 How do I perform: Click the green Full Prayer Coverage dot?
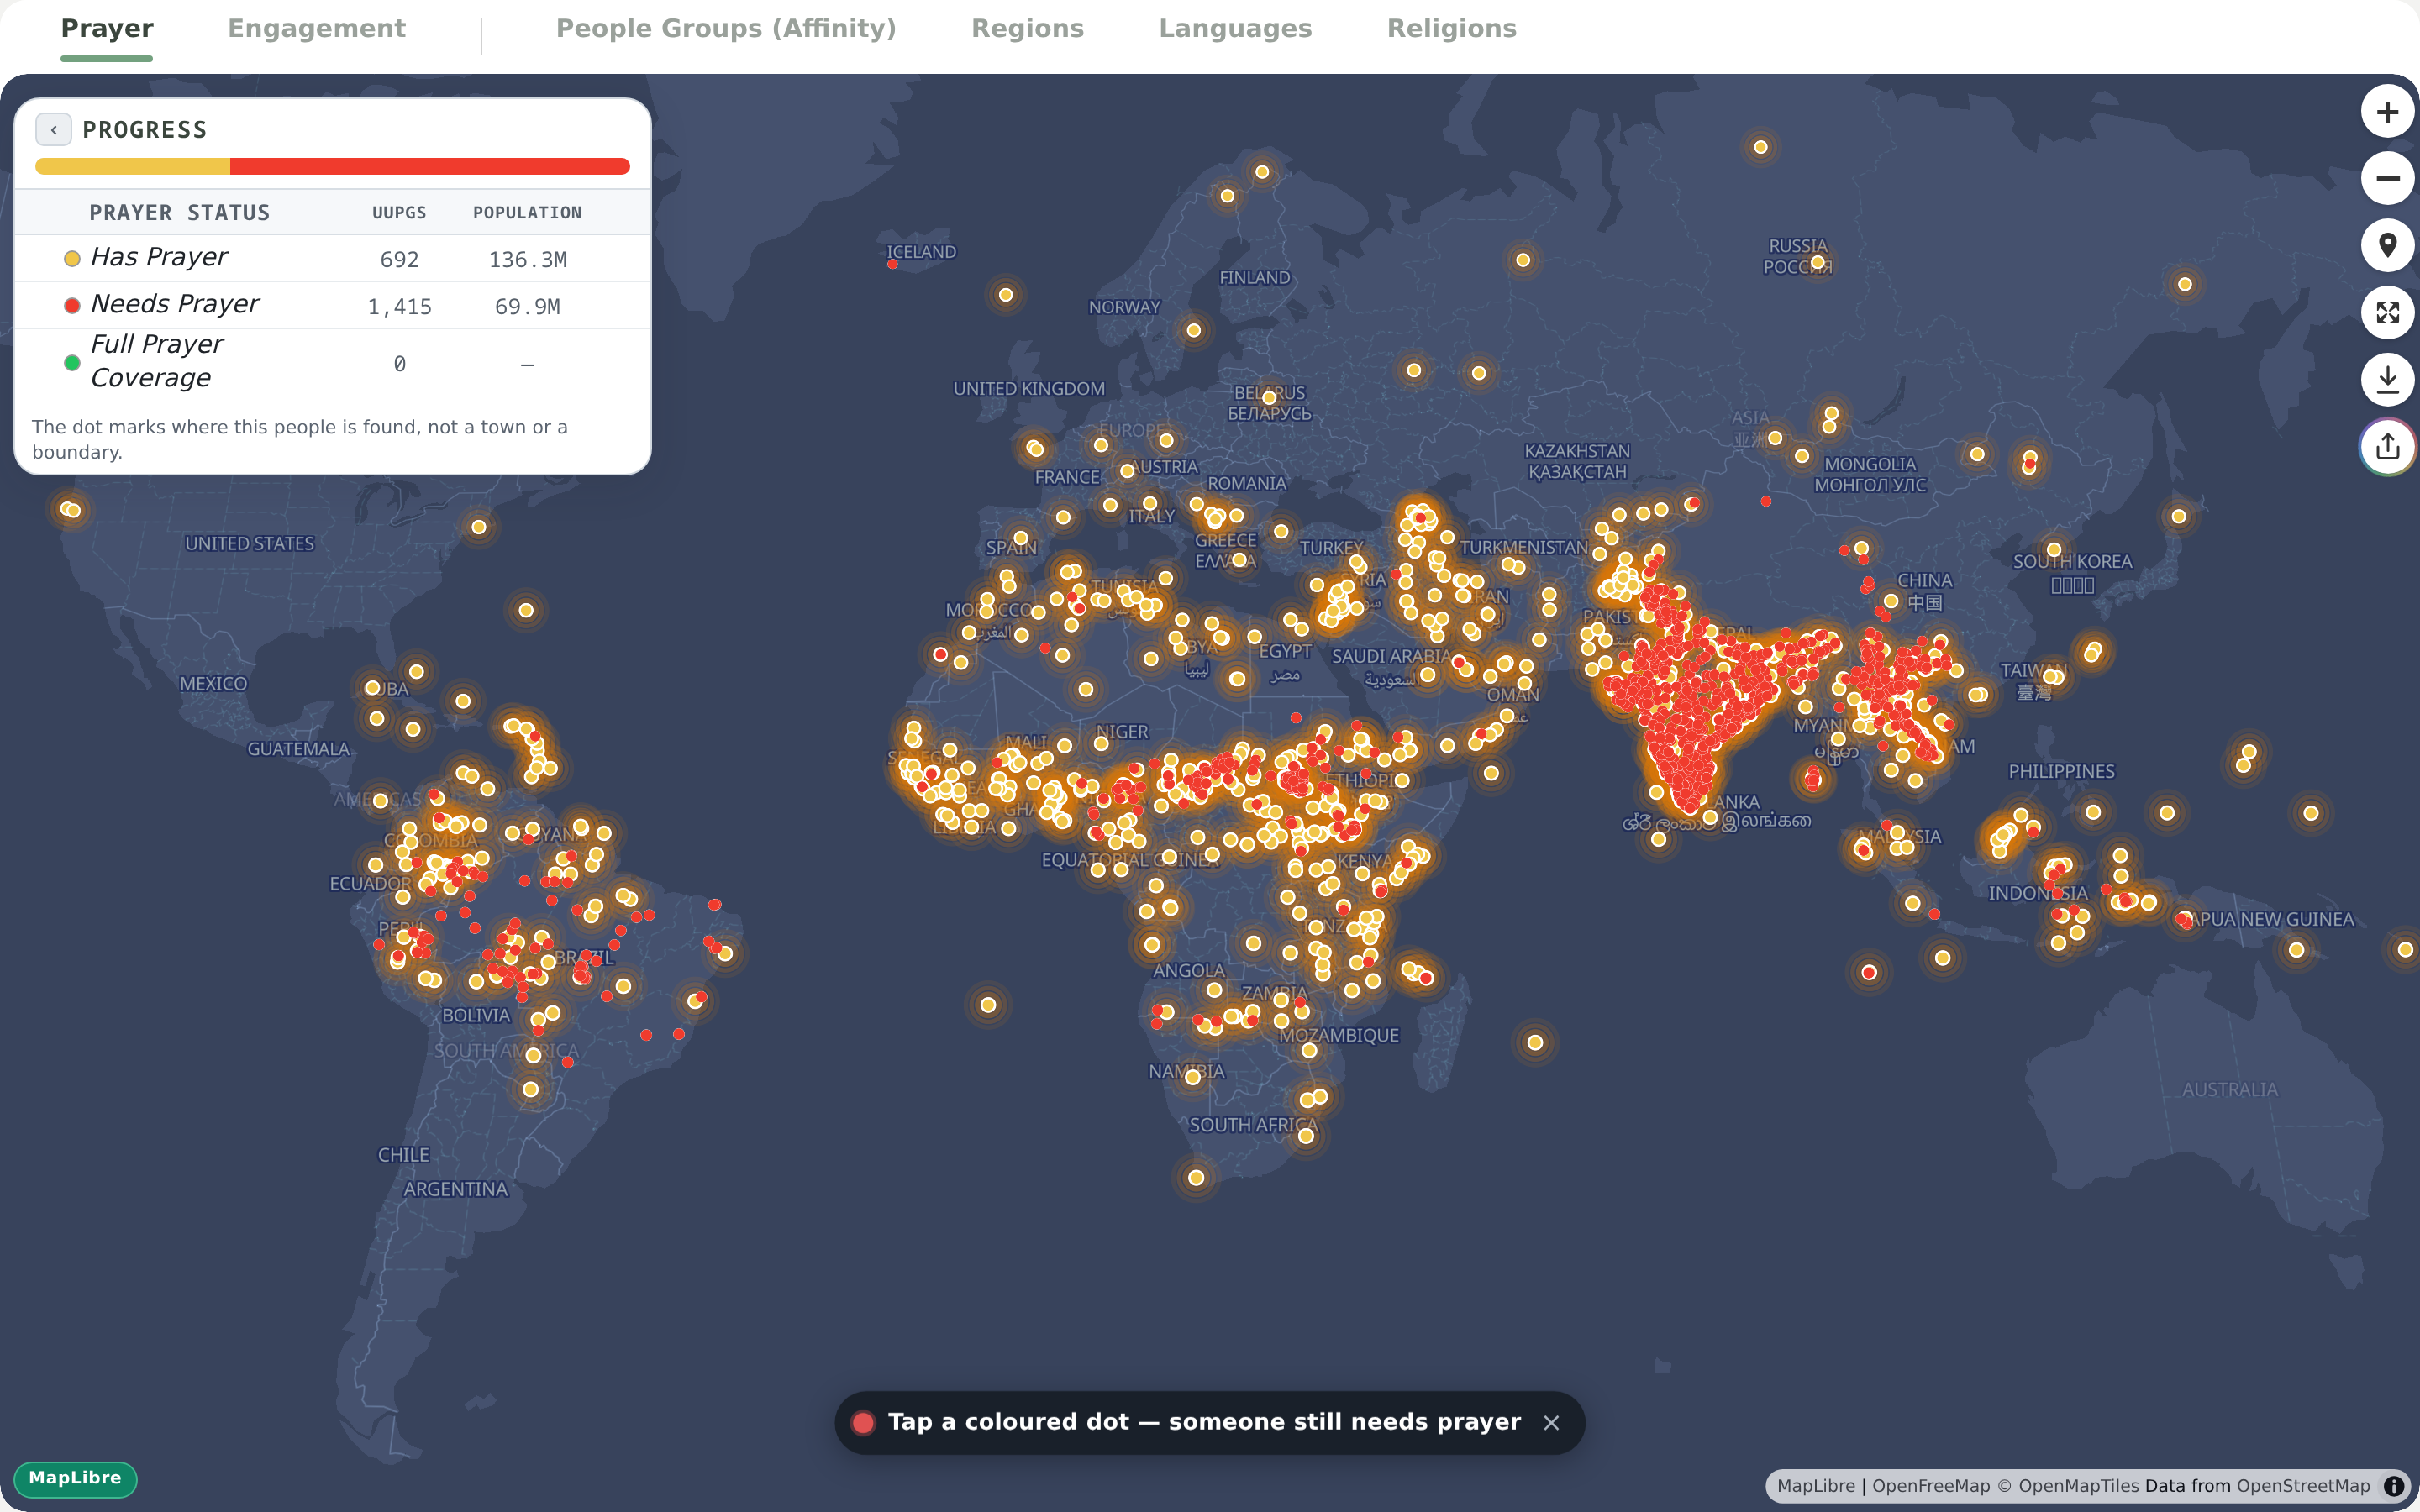72,363
